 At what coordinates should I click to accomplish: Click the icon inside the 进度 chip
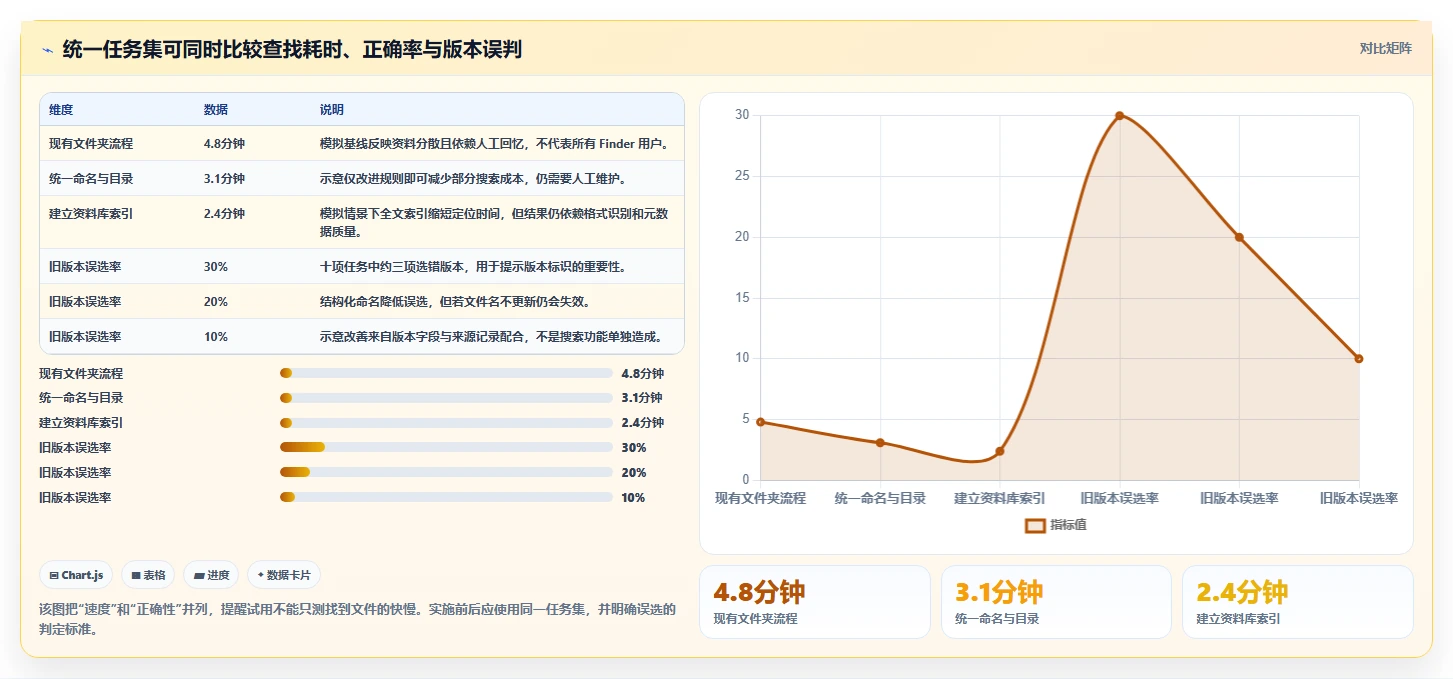(199, 575)
